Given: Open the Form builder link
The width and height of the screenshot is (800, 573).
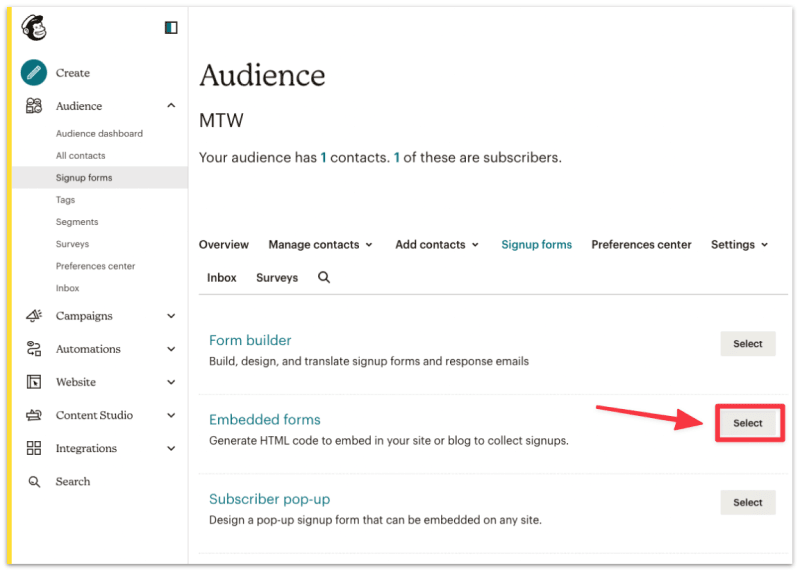Looking at the screenshot, I should pos(250,340).
